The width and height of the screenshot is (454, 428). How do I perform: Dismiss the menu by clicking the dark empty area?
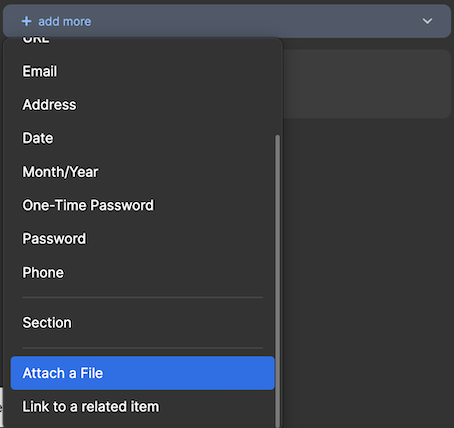(367, 267)
